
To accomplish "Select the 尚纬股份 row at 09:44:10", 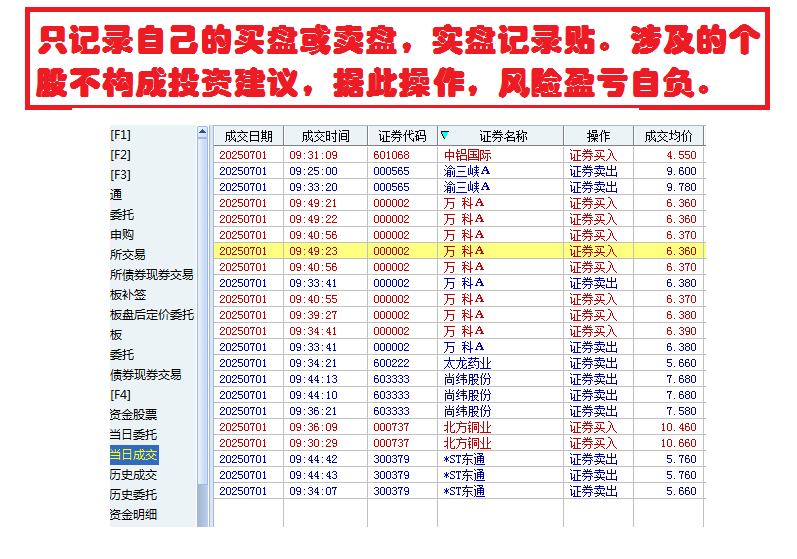I will [x=459, y=395].
